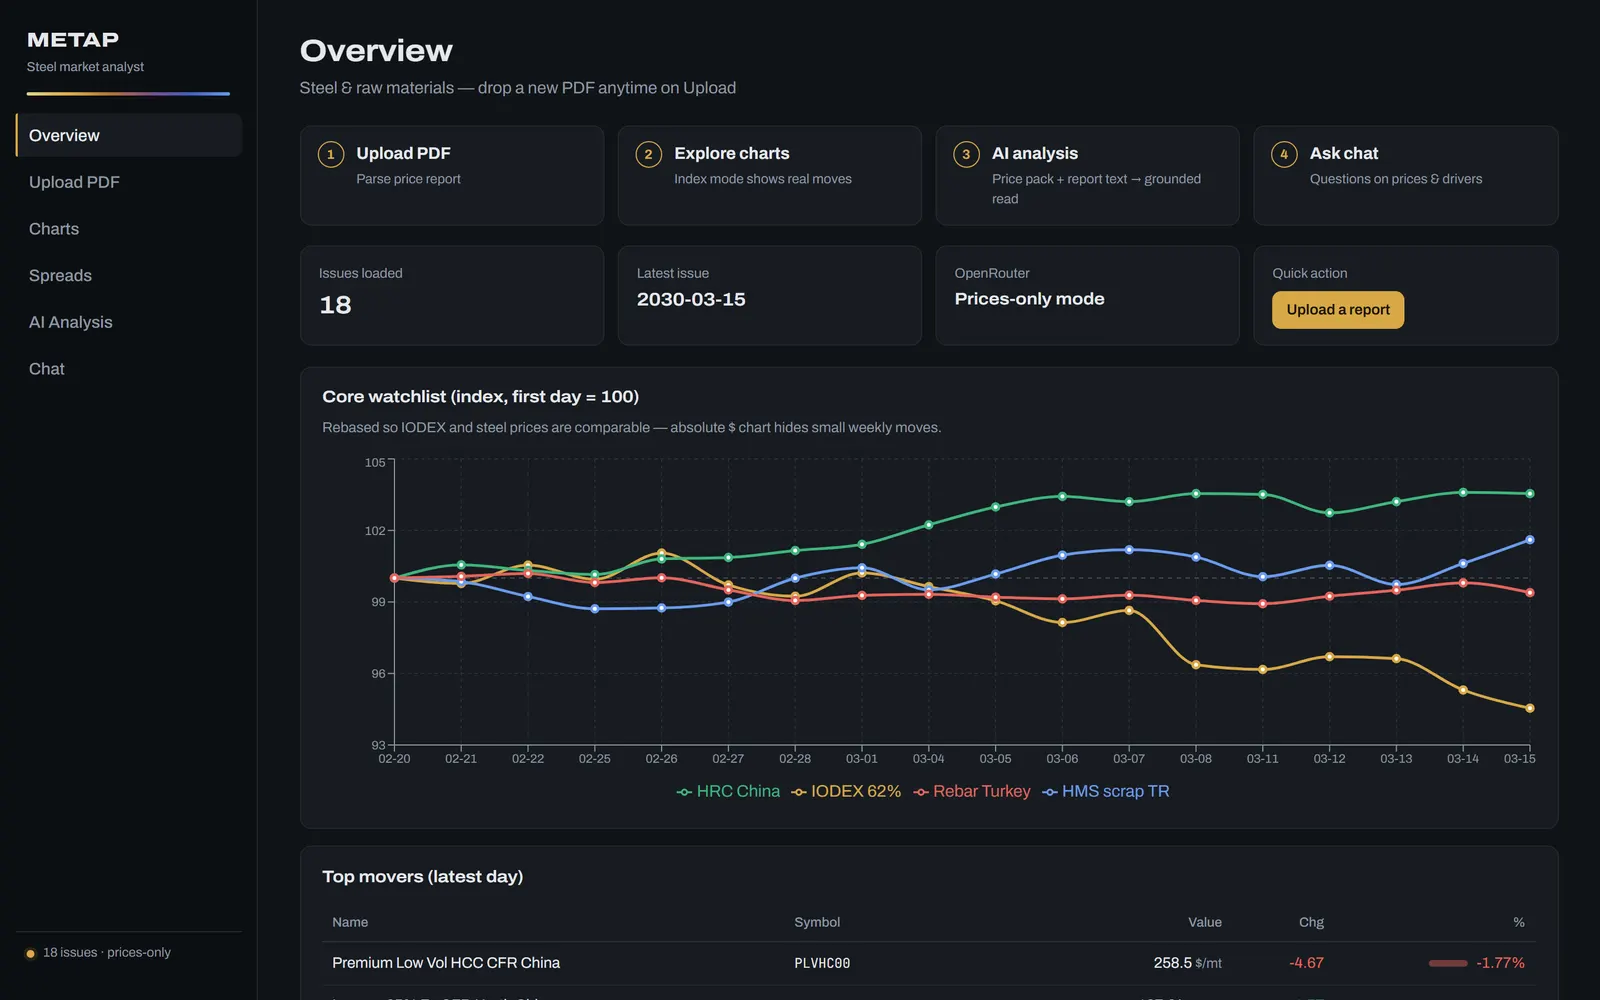This screenshot has width=1600, height=1000.
Task: Click the step 2 circle on Explore charts card
Action: point(648,154)
